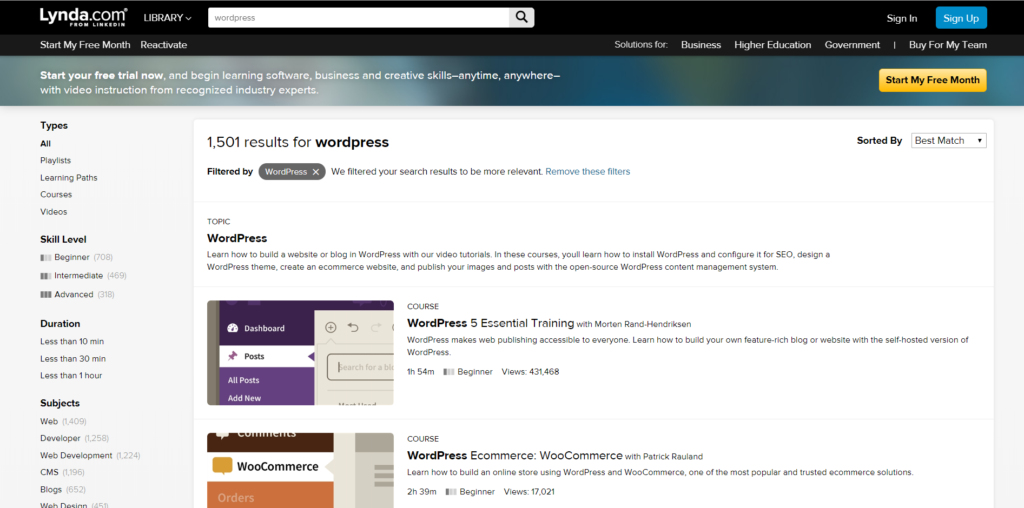This screenshot has width=1024, height=508.
Task: Click the blue Sign Up button
Action: click(x=961, y=18)
